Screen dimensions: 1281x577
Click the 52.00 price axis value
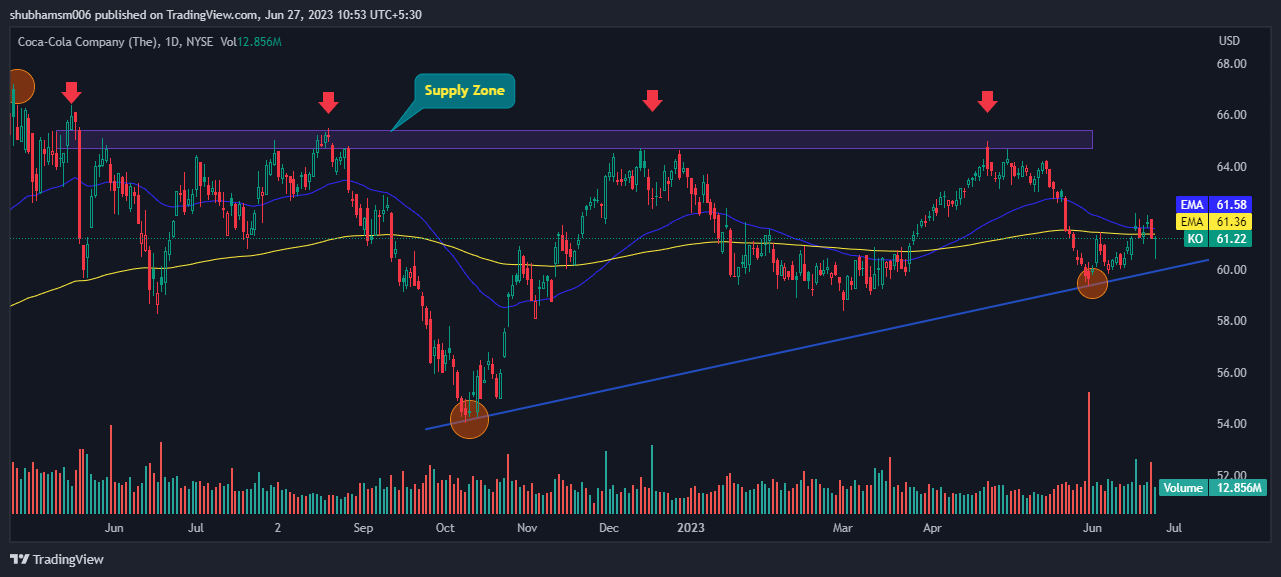pyautogui.click(x=1231, y=476)
